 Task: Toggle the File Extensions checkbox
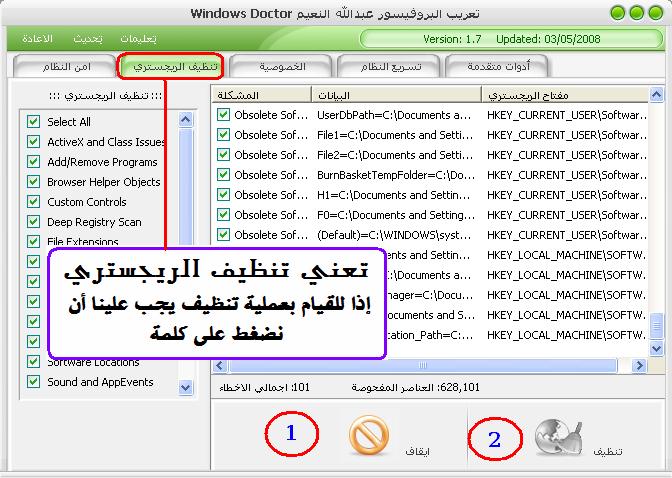(33, 242)
